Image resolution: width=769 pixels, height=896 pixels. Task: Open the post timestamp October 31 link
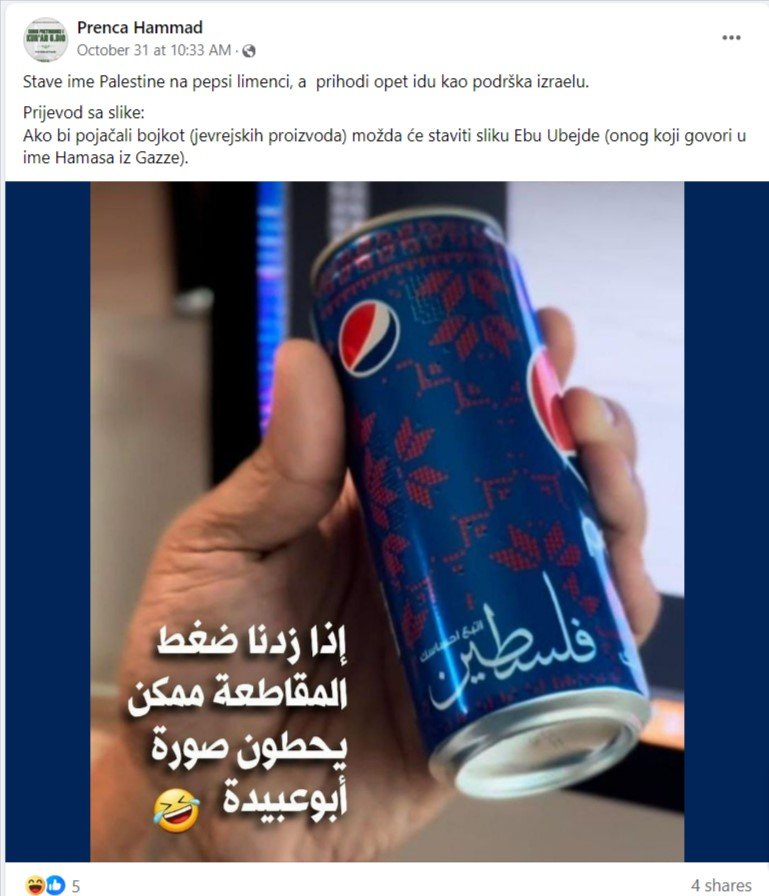[x=154, y=50]
